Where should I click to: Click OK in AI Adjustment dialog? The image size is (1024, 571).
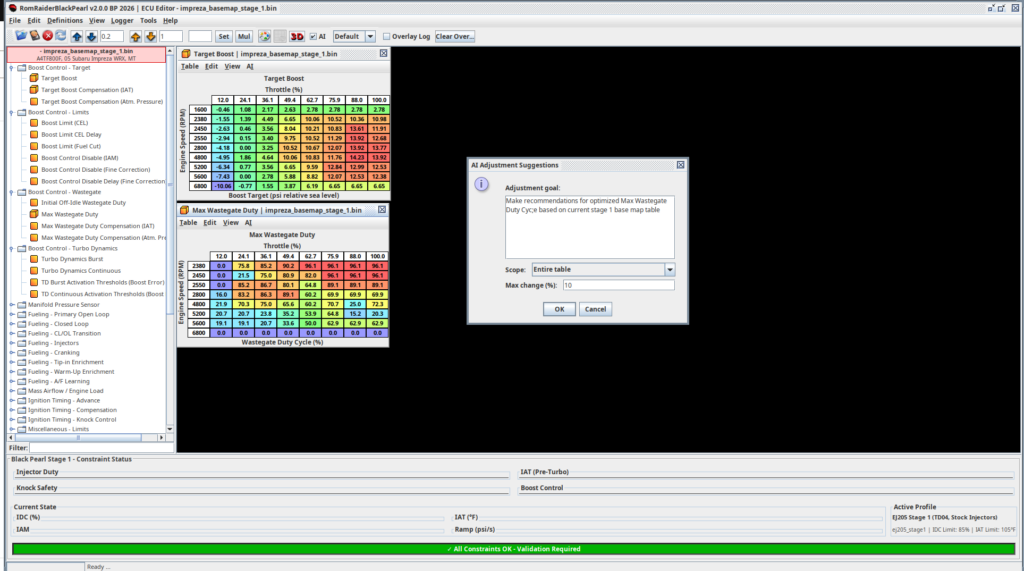tap(558, 309)
